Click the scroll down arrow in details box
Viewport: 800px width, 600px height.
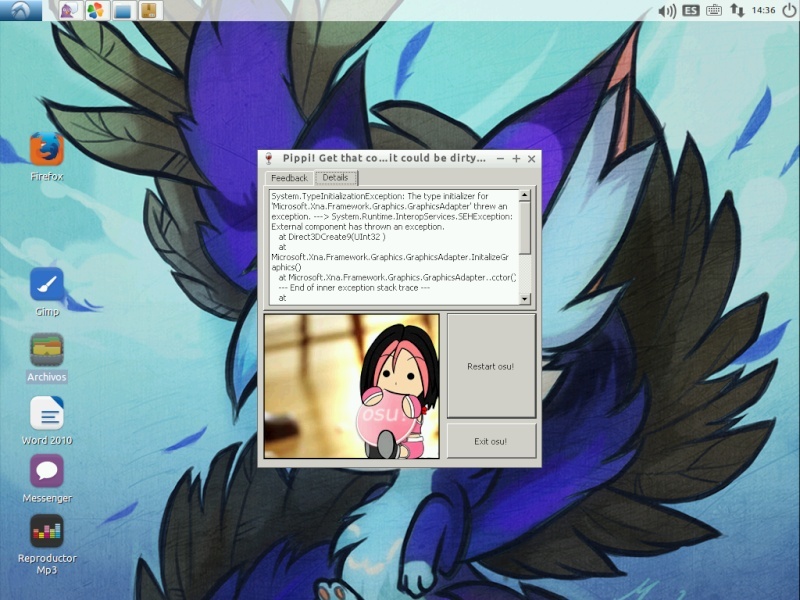point(524,299)
